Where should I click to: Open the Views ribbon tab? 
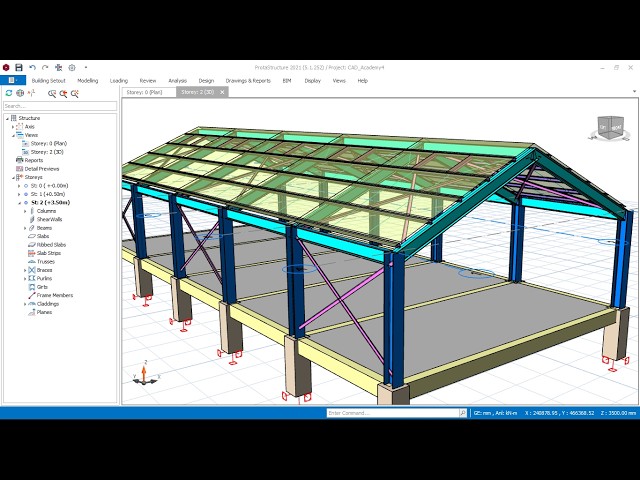pyautogui.click(x=339, y=81)
